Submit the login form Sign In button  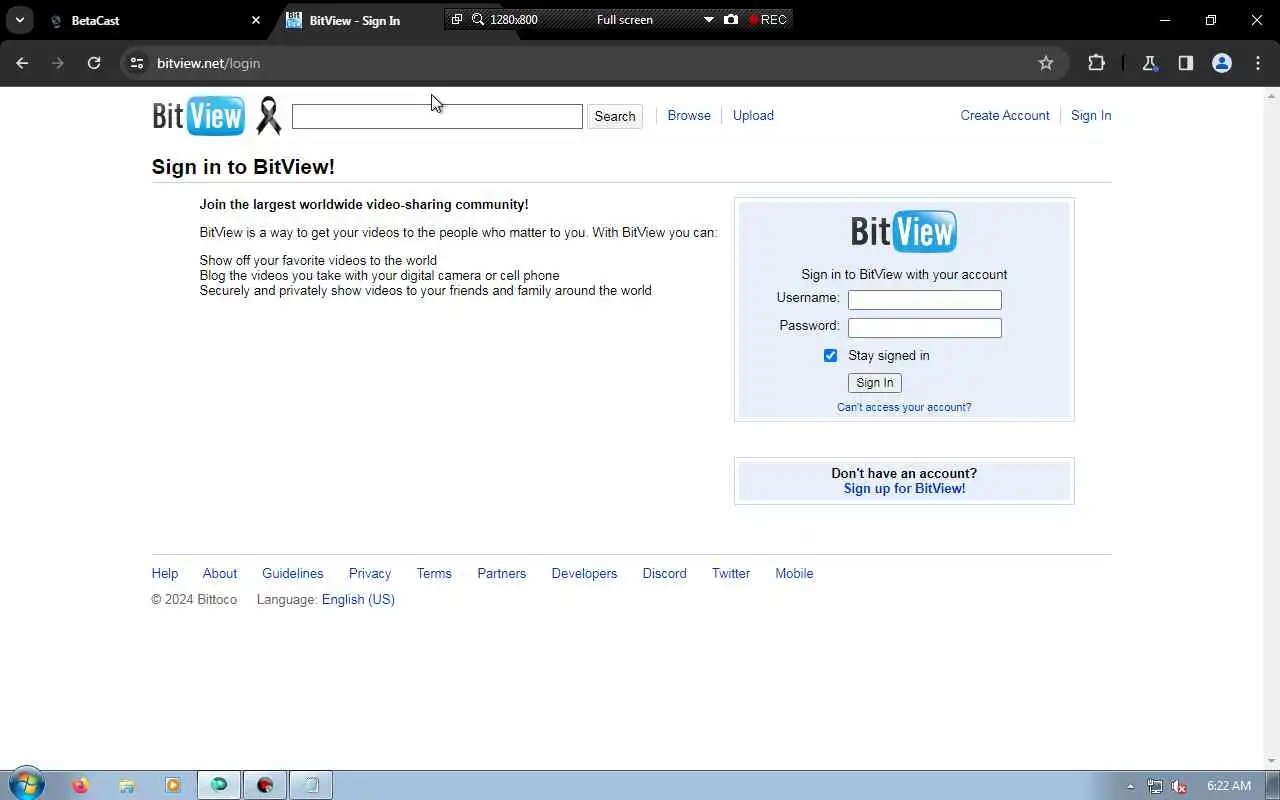(875, 383)
